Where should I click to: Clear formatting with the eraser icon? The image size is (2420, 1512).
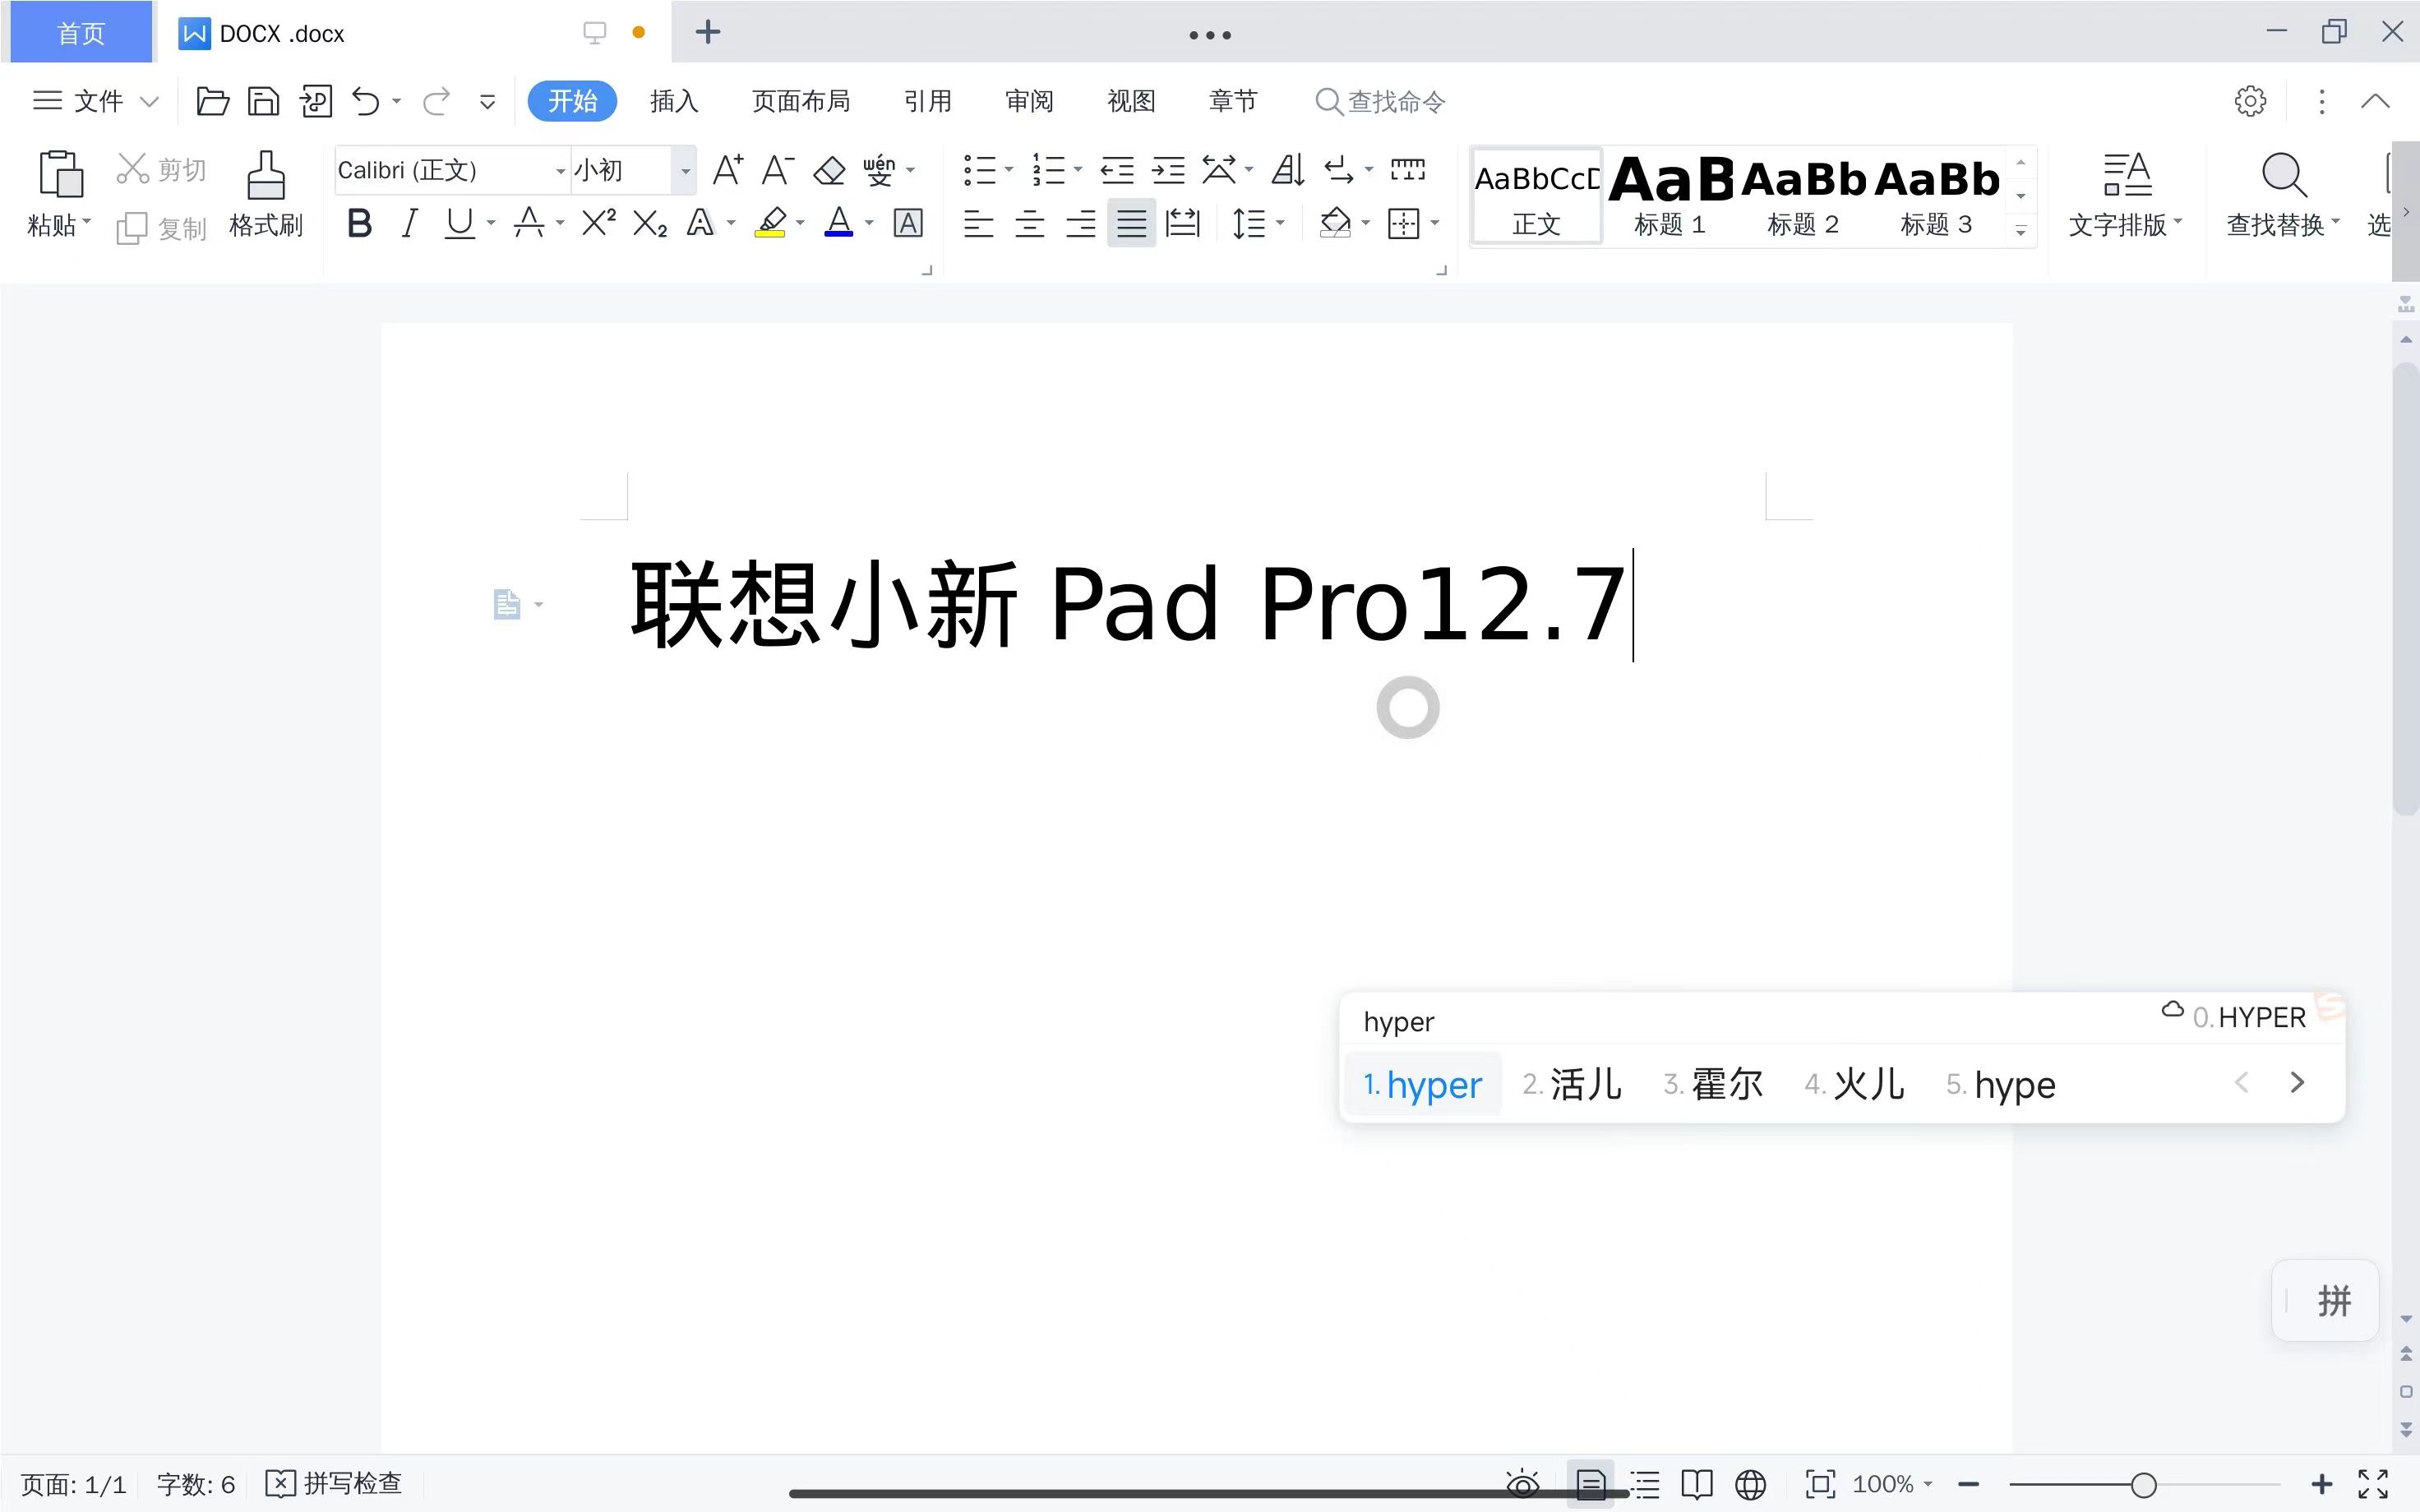tap(828, 170)
